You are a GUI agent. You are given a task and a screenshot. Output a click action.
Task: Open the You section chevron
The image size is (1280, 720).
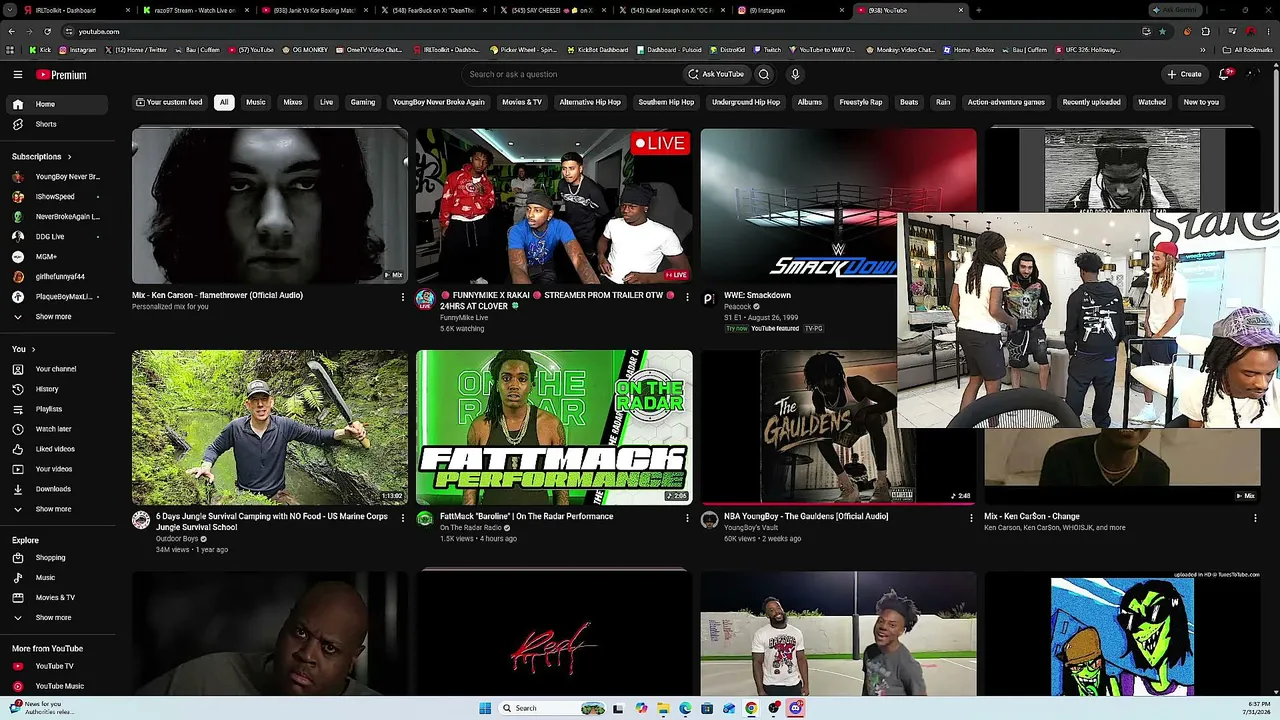(33, 349)
